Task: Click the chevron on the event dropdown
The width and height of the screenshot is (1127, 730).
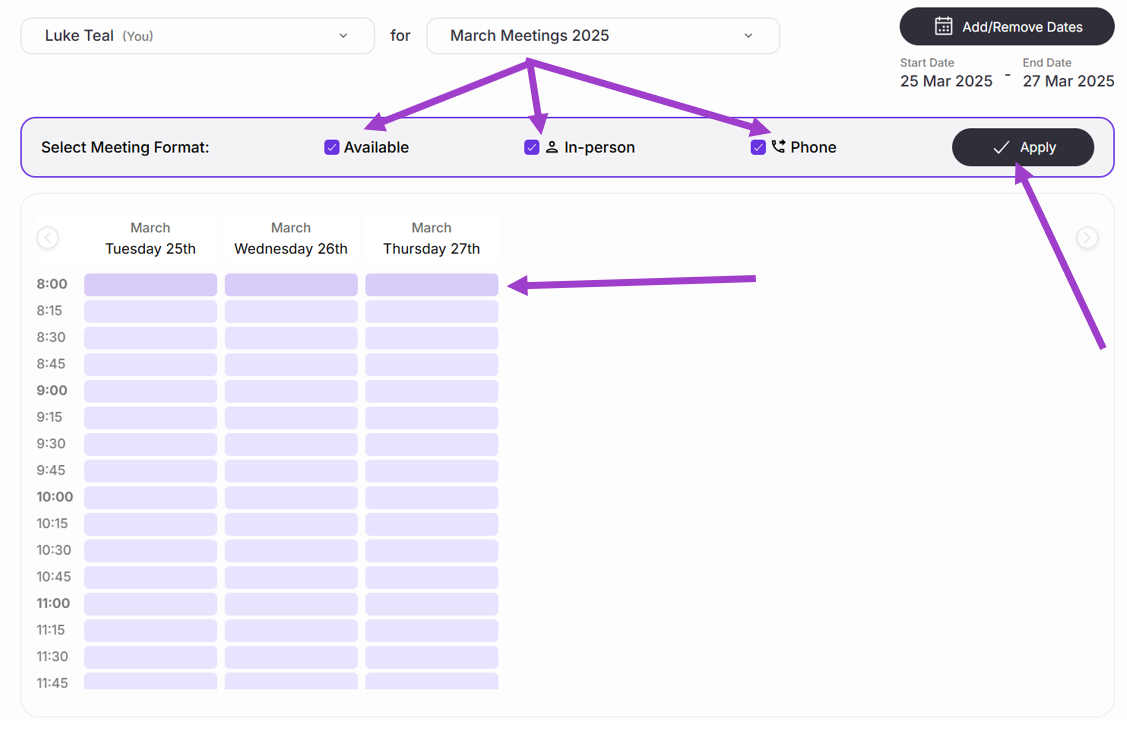Action: (x=748, y=36)
